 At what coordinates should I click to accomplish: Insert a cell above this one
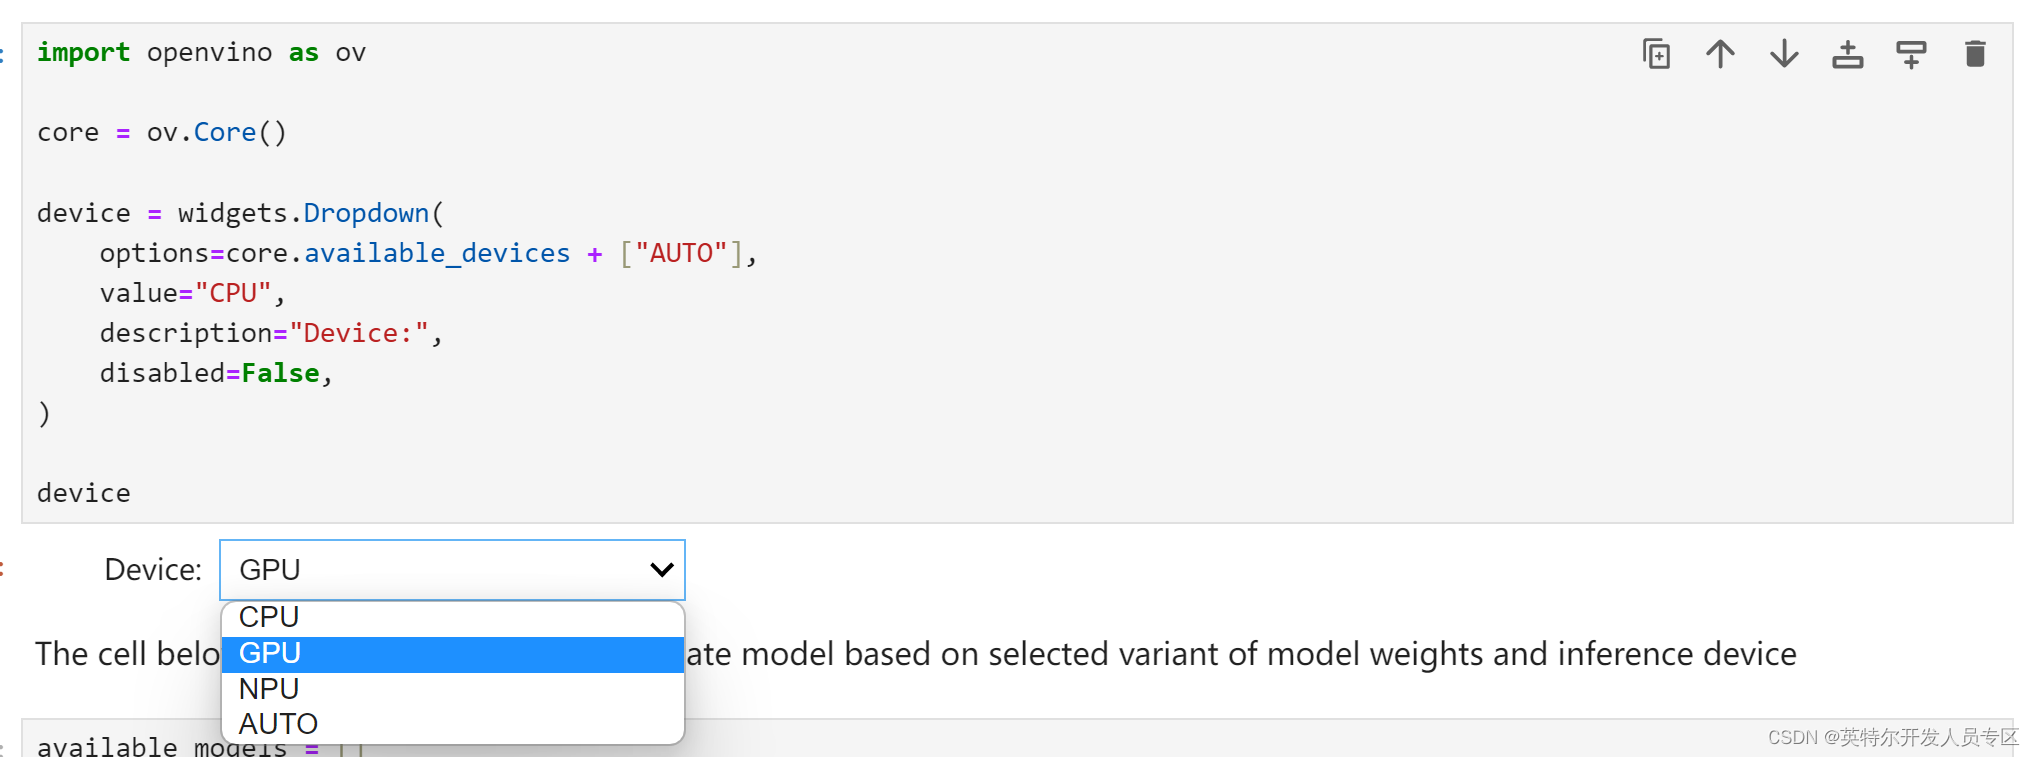point(1847,54)
